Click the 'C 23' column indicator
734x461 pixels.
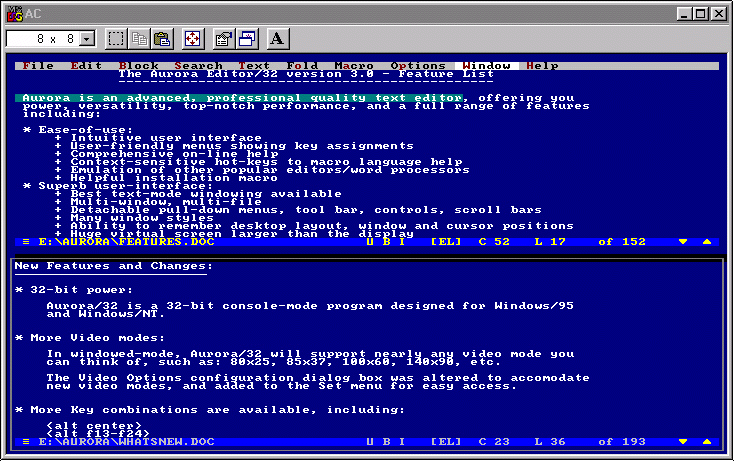[x=494, y=442]
